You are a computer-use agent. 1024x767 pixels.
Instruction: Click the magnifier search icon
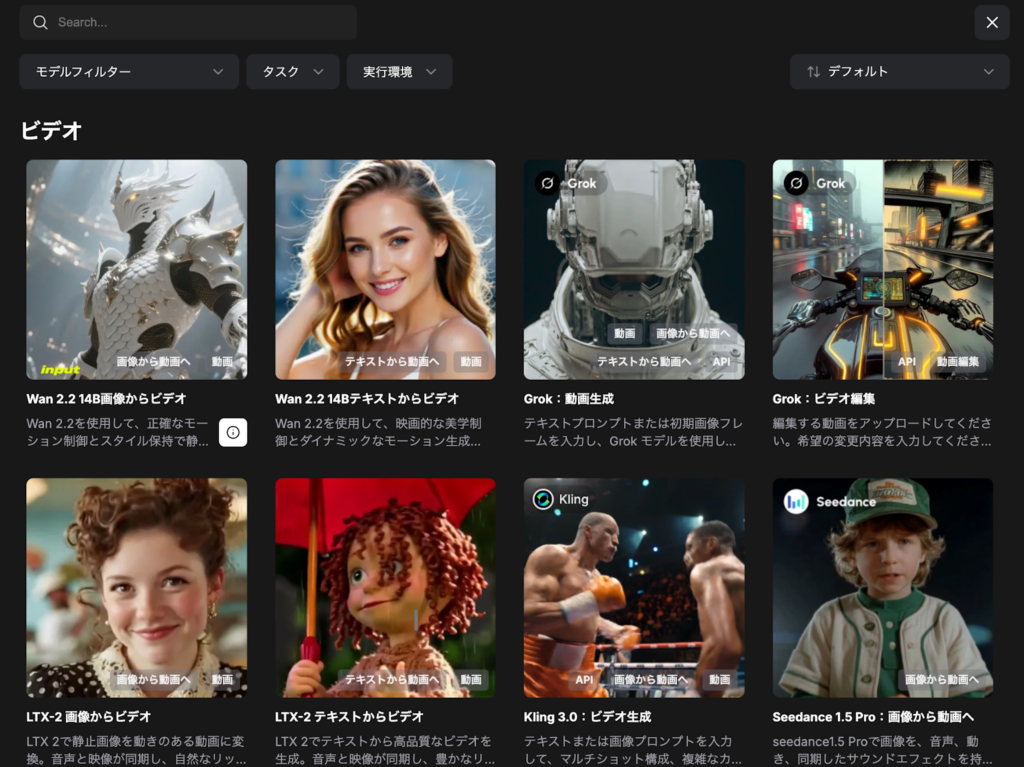(x=40, y=22)
